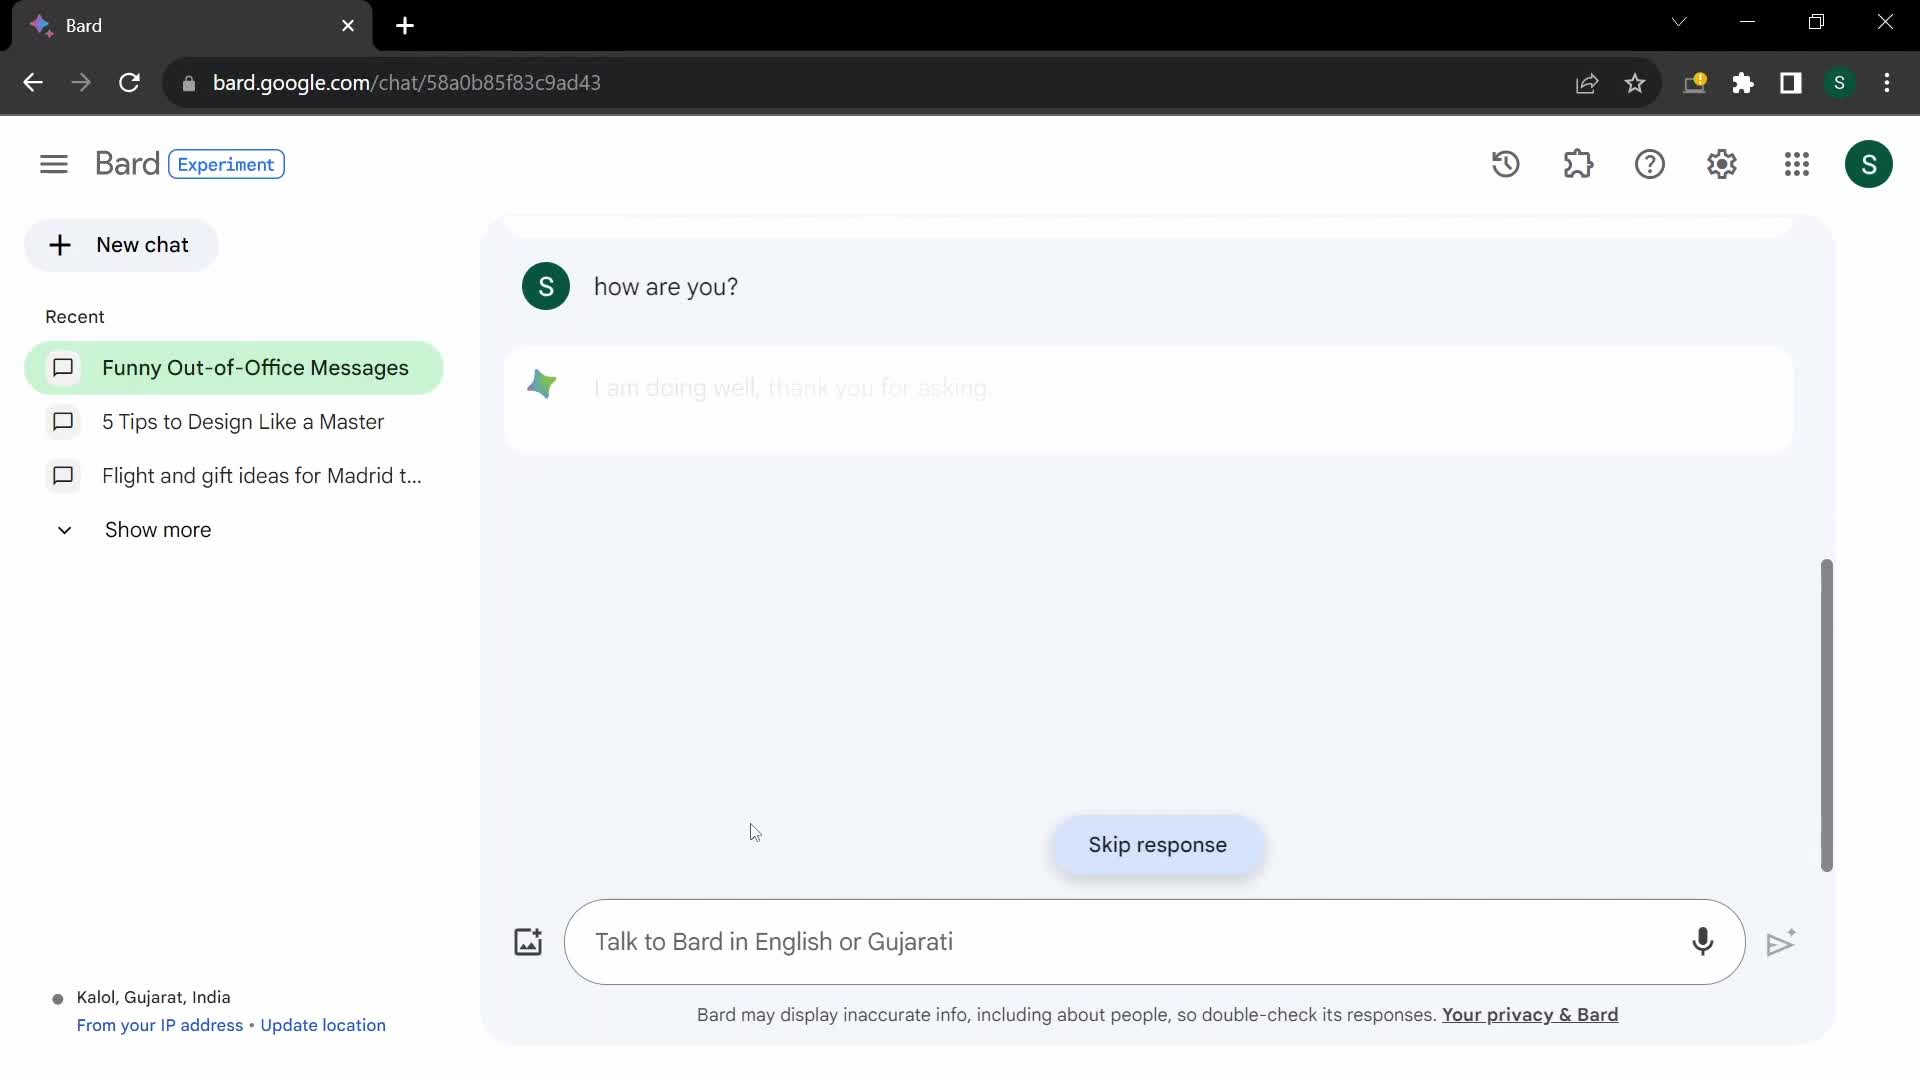Click image upload icon in input

click(527, 942)
